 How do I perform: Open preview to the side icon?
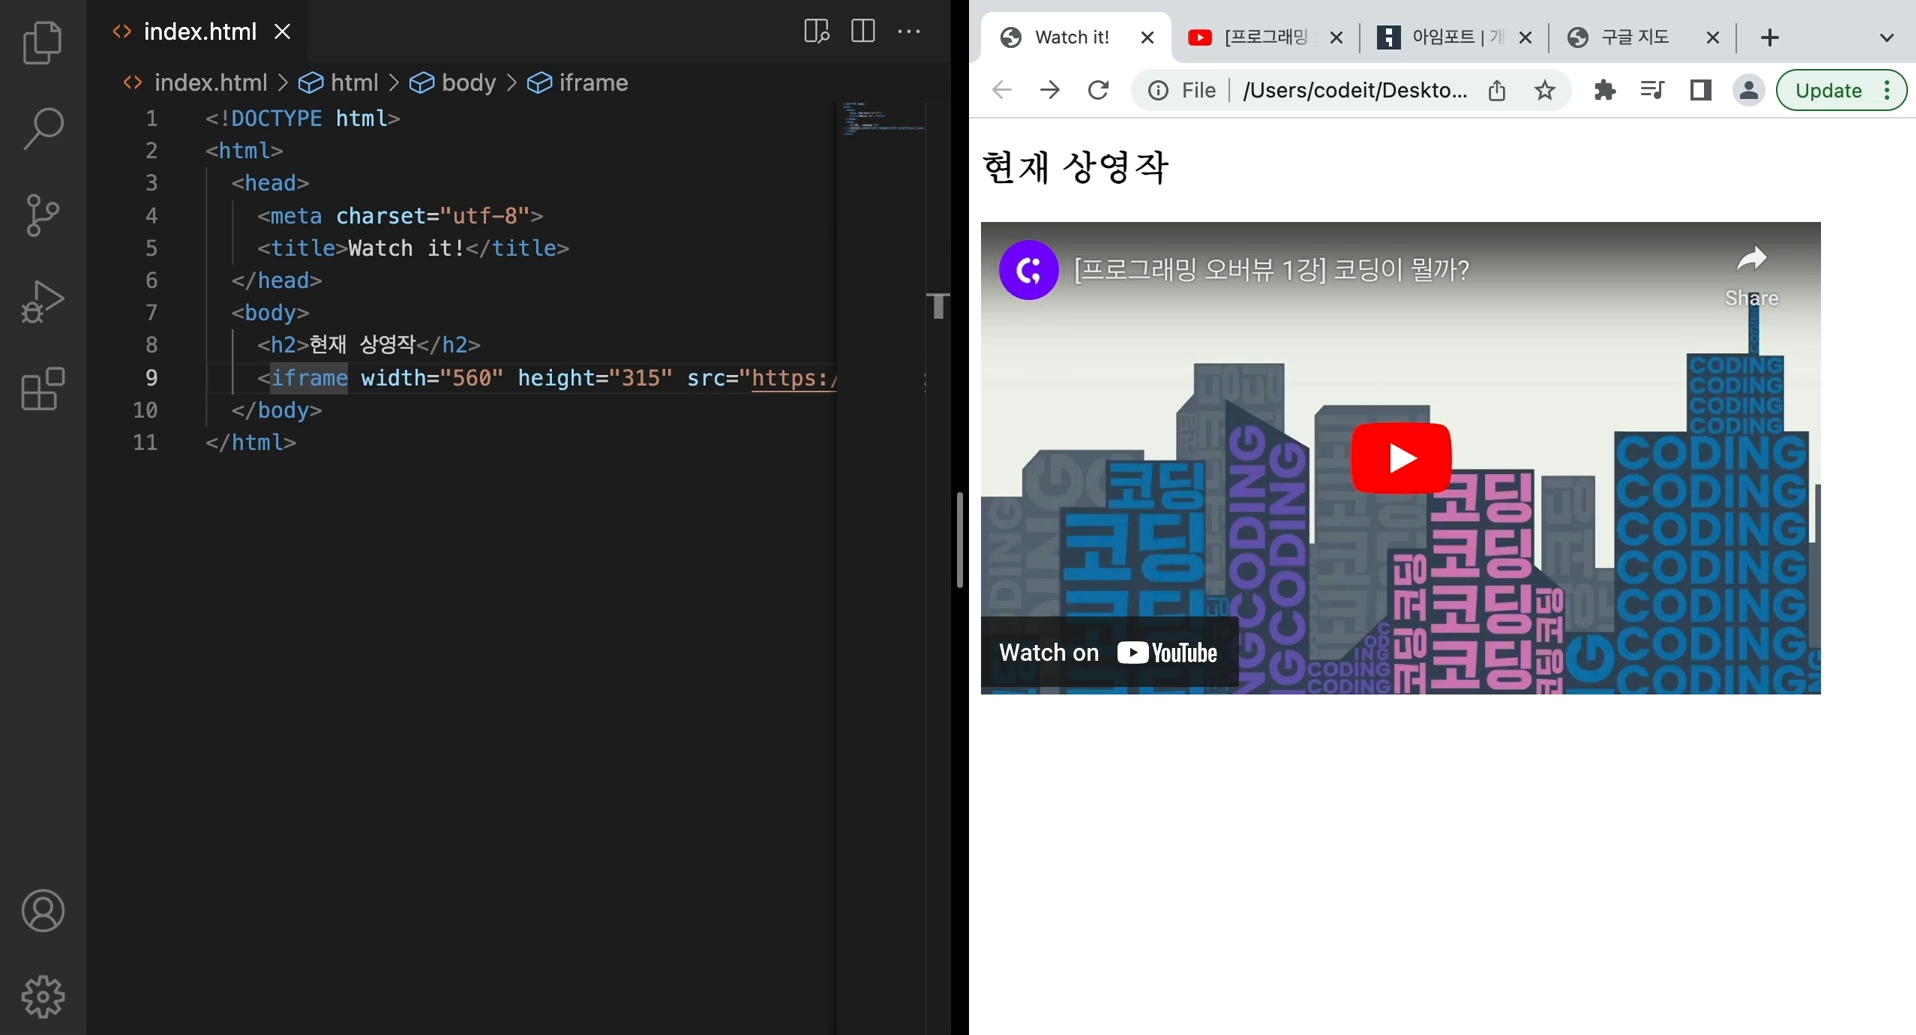tap(816, 31)
